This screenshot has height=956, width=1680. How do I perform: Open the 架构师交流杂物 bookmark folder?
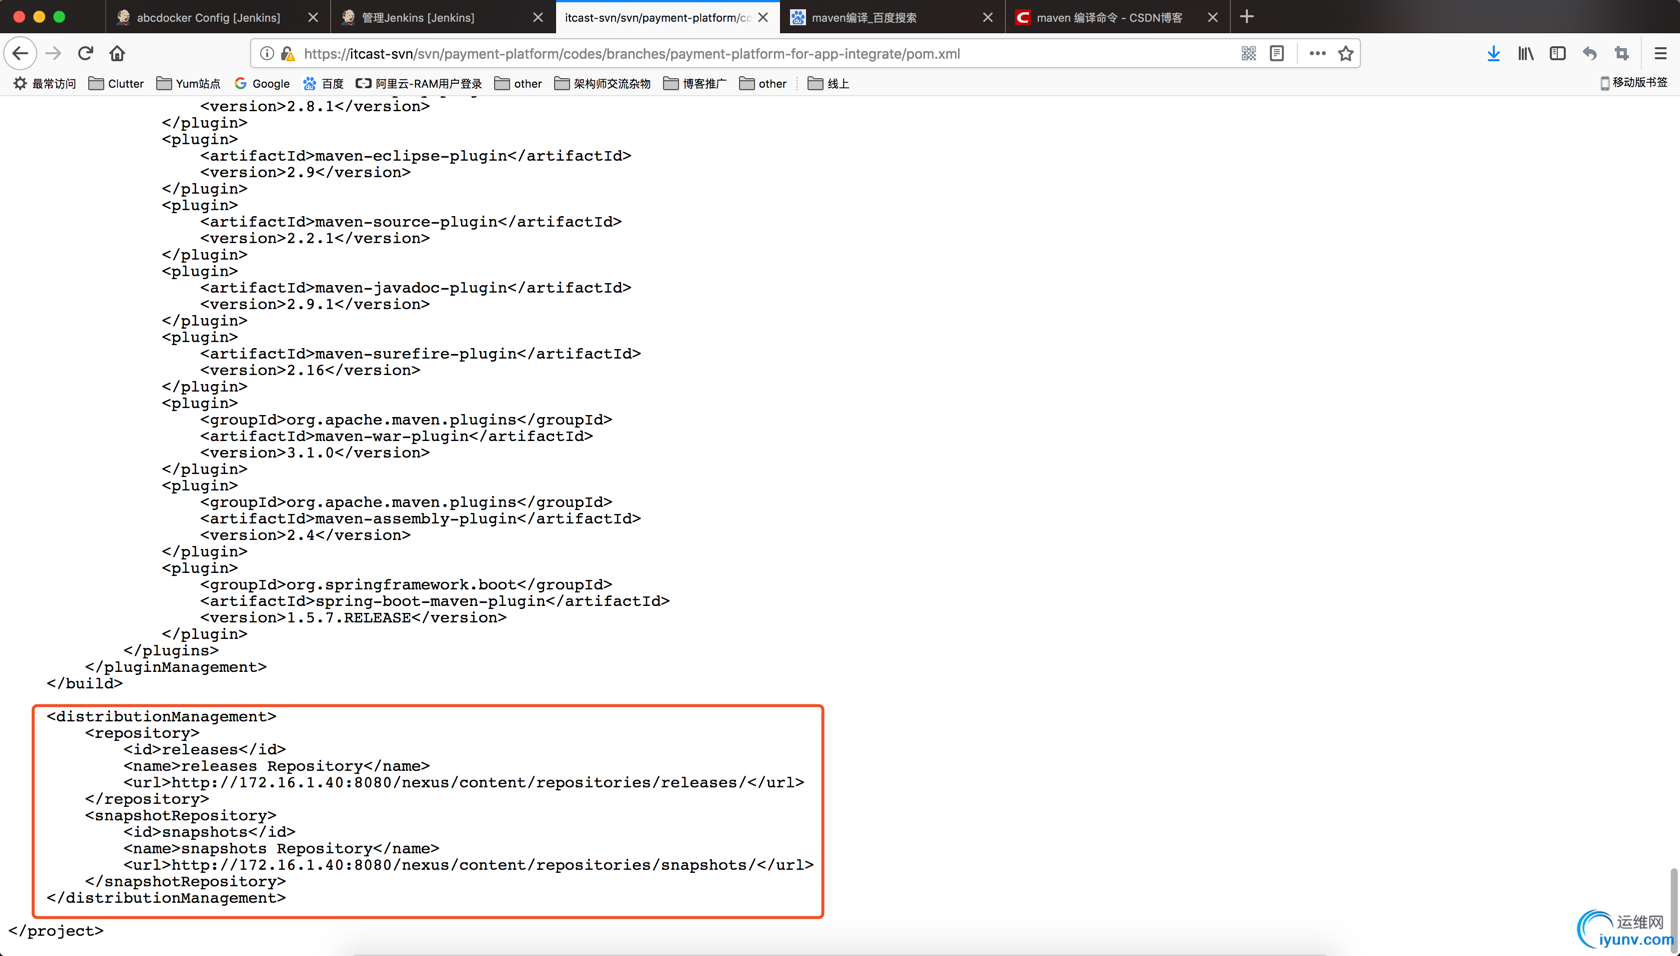coord(602,84)
